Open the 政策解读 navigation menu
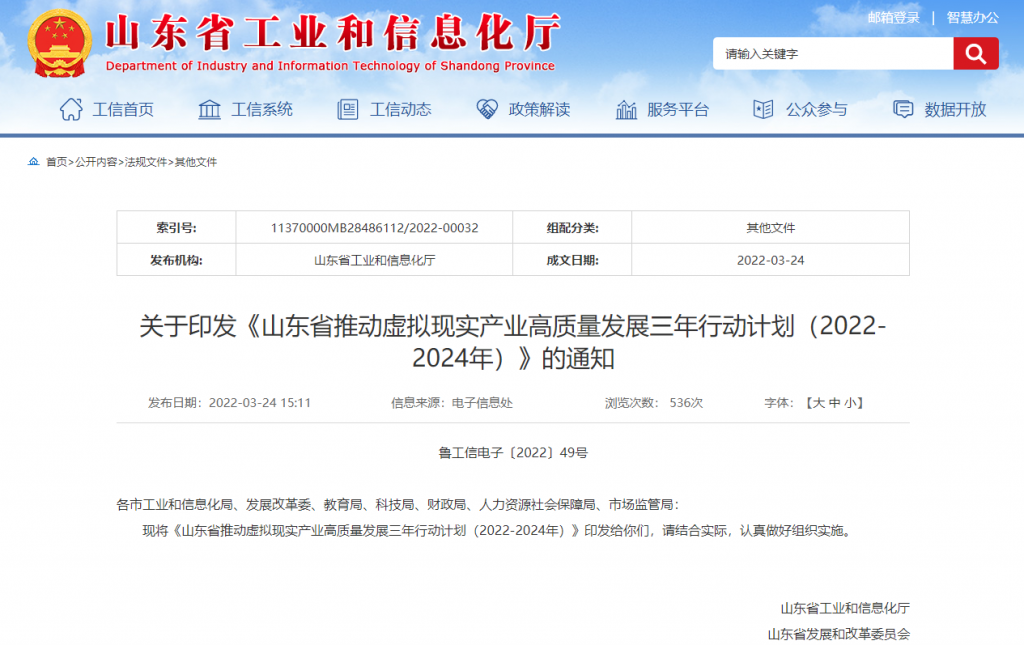This screenshot has width=1024, height=645. click(539, 110)
